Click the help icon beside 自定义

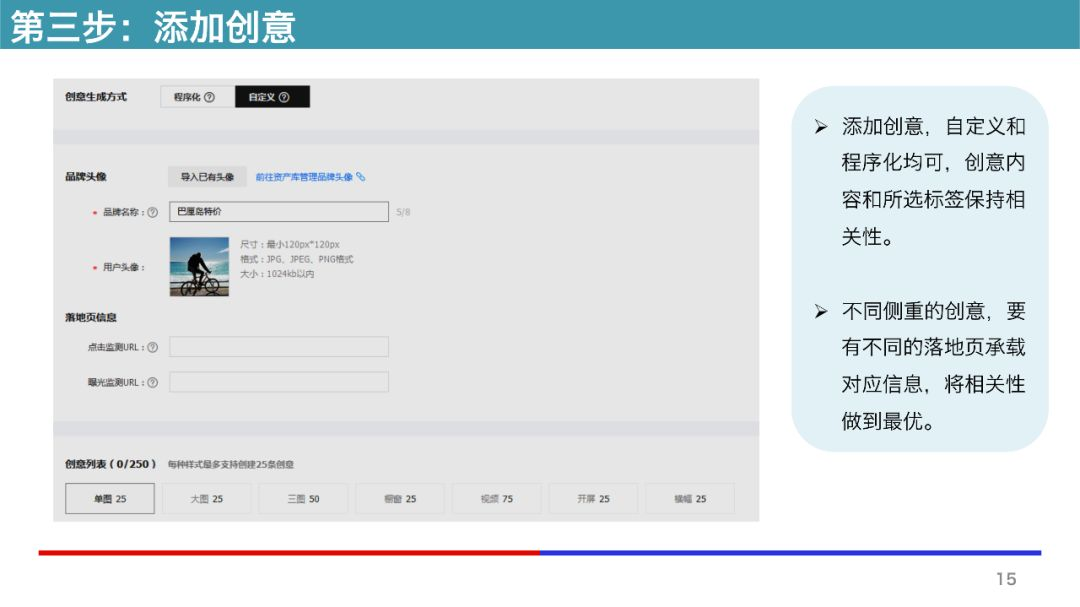pyautogui.click(x=285, y=98)
